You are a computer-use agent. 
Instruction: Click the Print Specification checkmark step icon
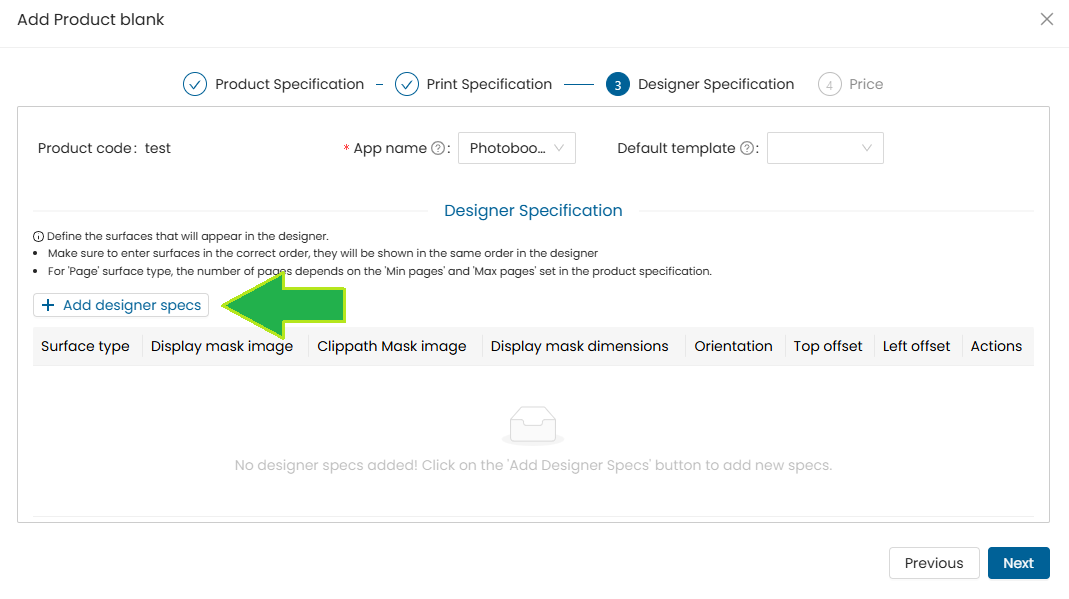[x=406, y=84]
